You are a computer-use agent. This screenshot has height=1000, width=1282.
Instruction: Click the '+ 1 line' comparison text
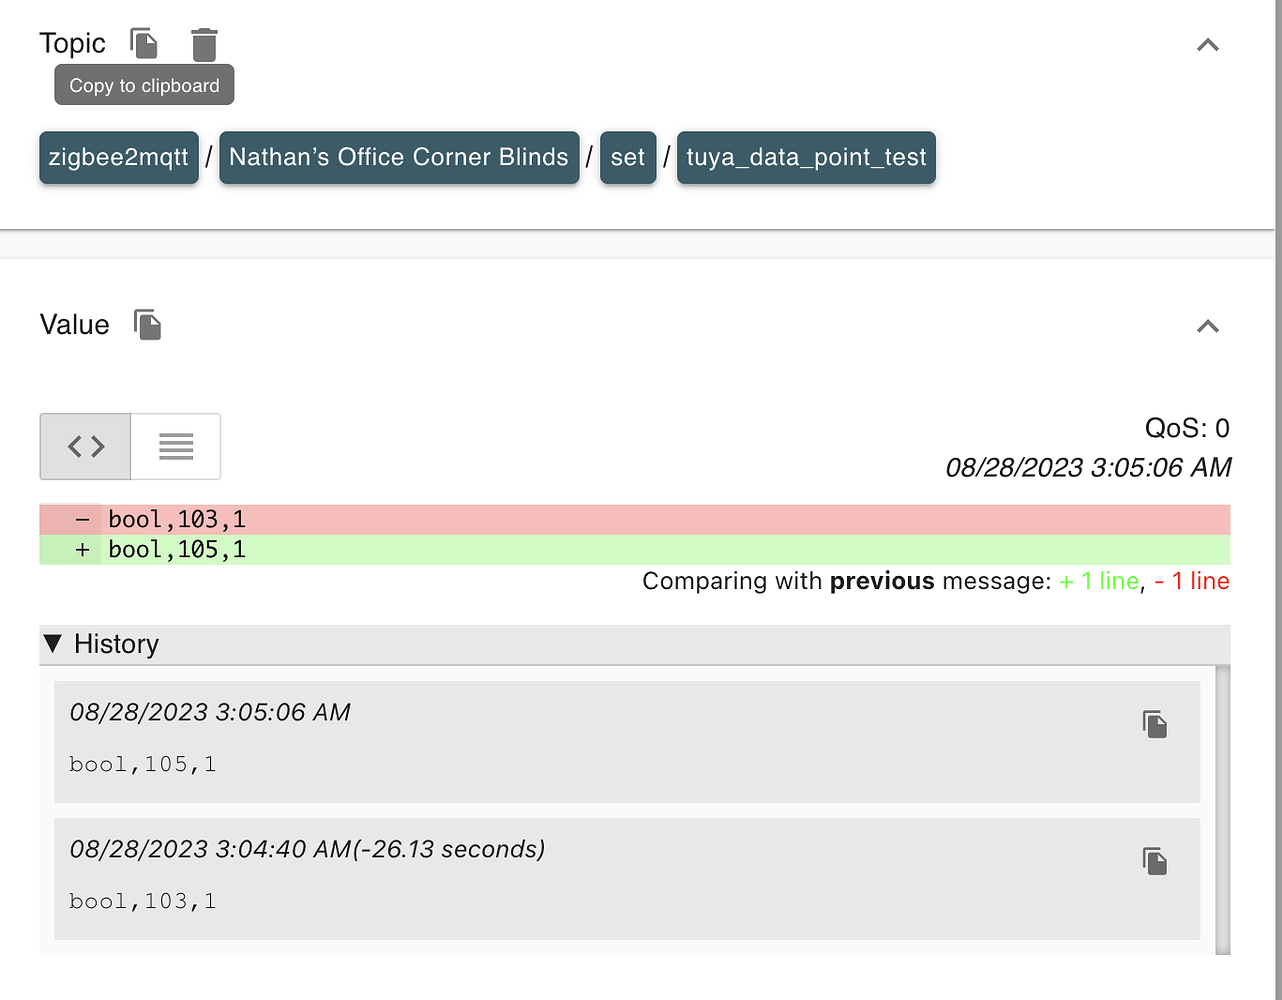point(1099,581)
